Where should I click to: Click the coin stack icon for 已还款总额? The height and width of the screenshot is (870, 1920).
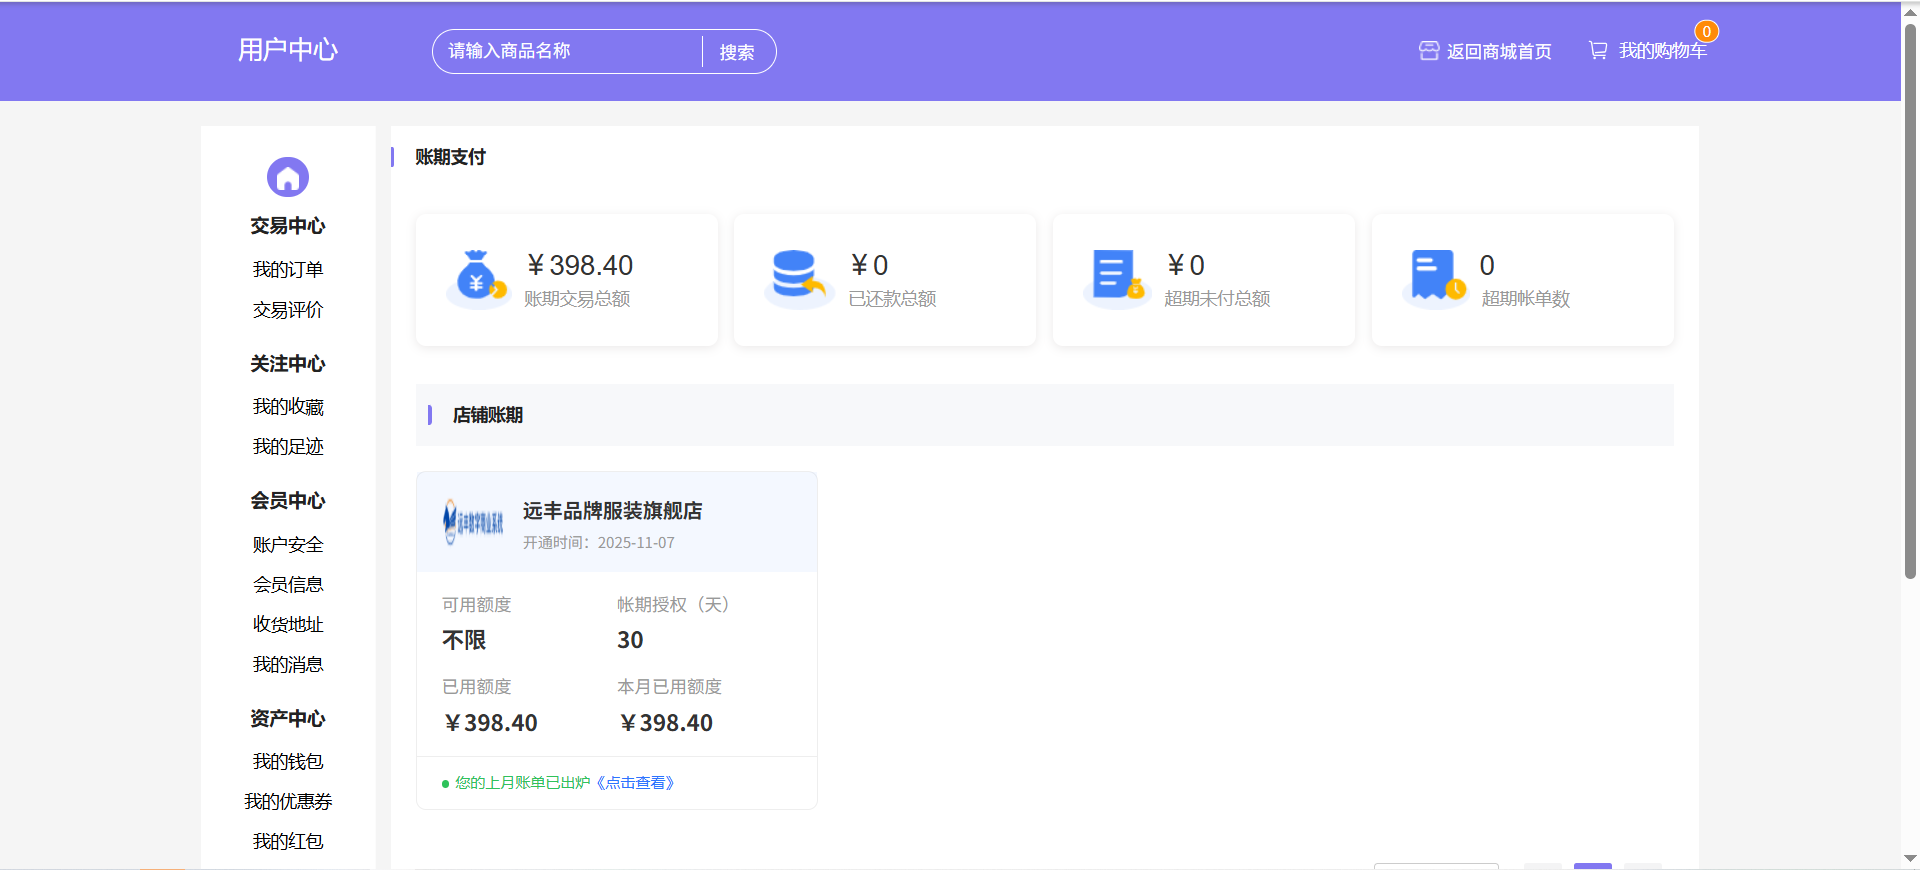797,276
